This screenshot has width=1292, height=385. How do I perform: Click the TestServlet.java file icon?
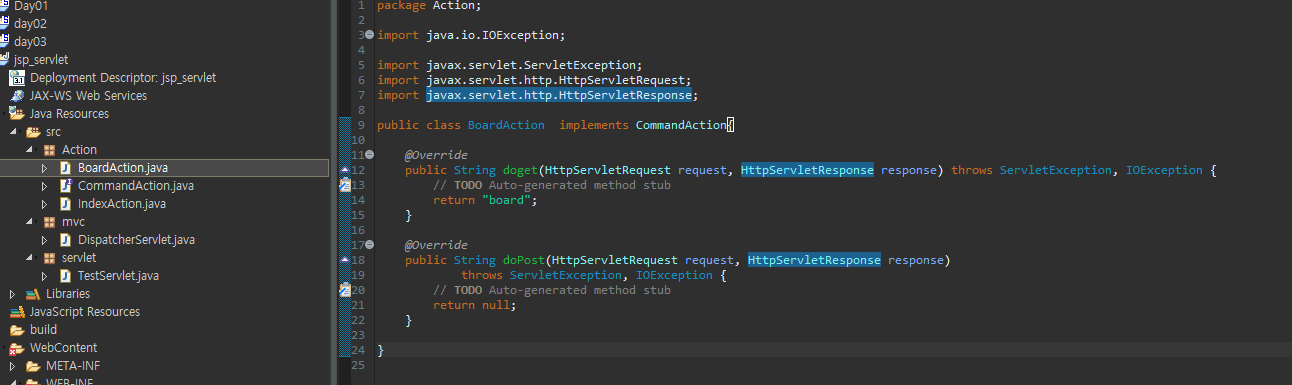[65, 276]
